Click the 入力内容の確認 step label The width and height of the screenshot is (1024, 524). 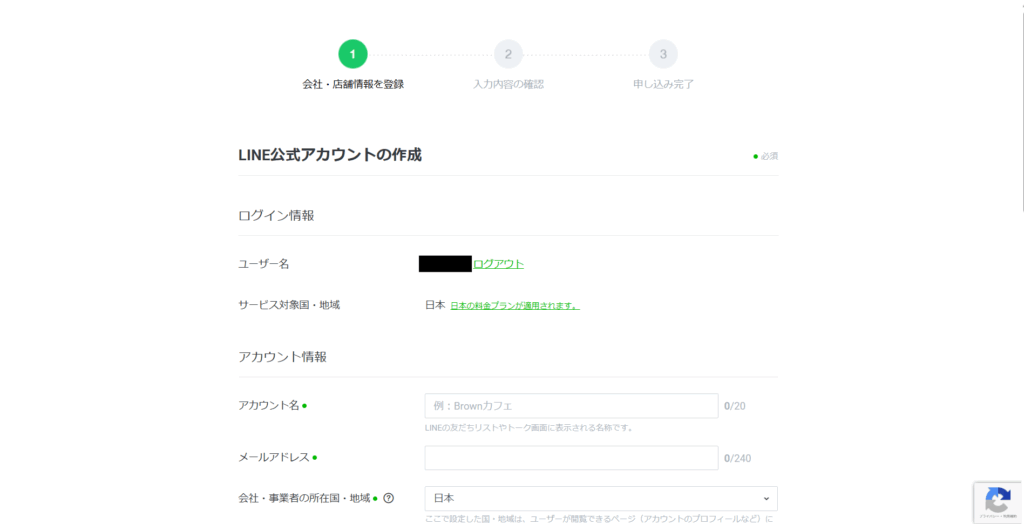[508, 84]
